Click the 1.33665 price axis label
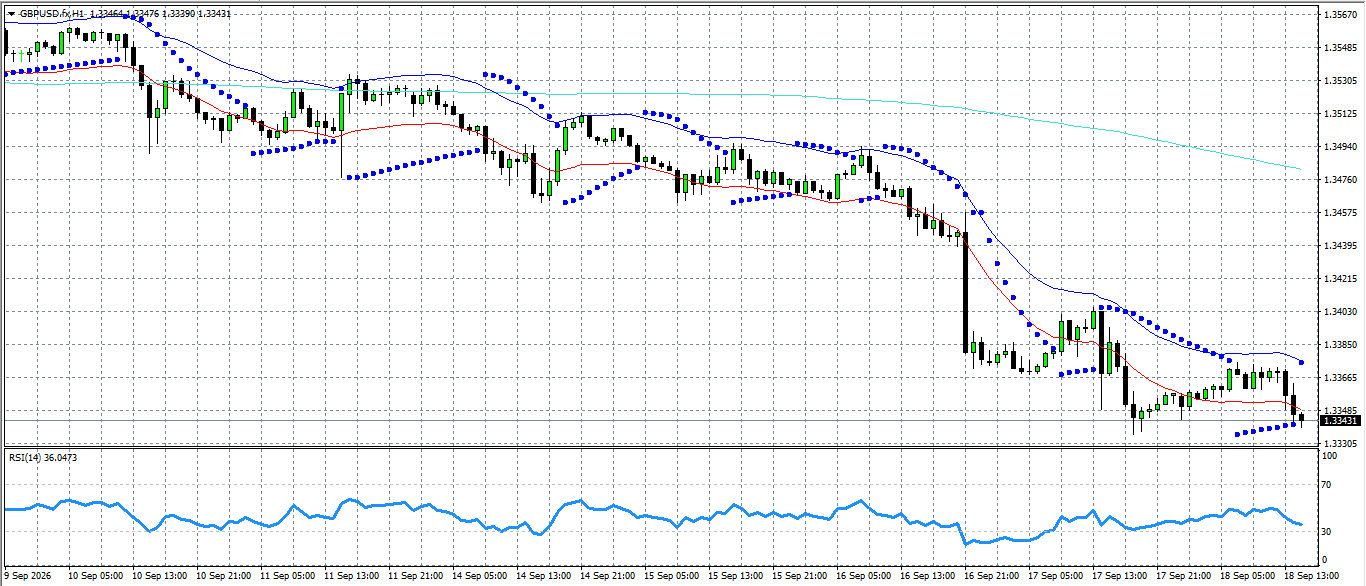Image resolution: width=1366 pixels, height=586 pixels. [x=1338, y=378]
